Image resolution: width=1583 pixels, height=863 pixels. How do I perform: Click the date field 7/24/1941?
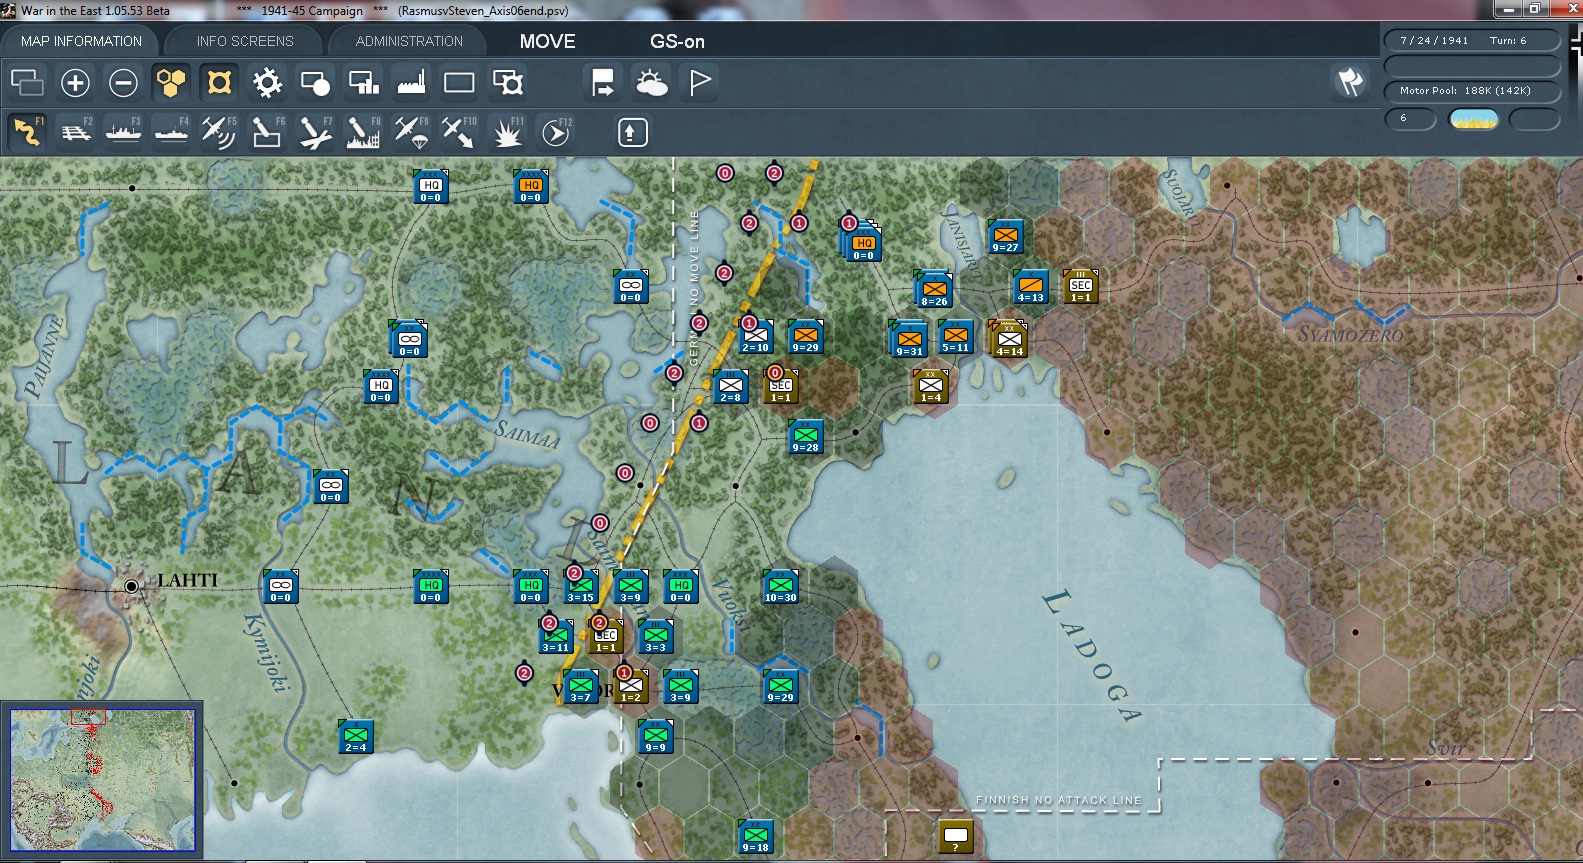tap(1434, 40)
